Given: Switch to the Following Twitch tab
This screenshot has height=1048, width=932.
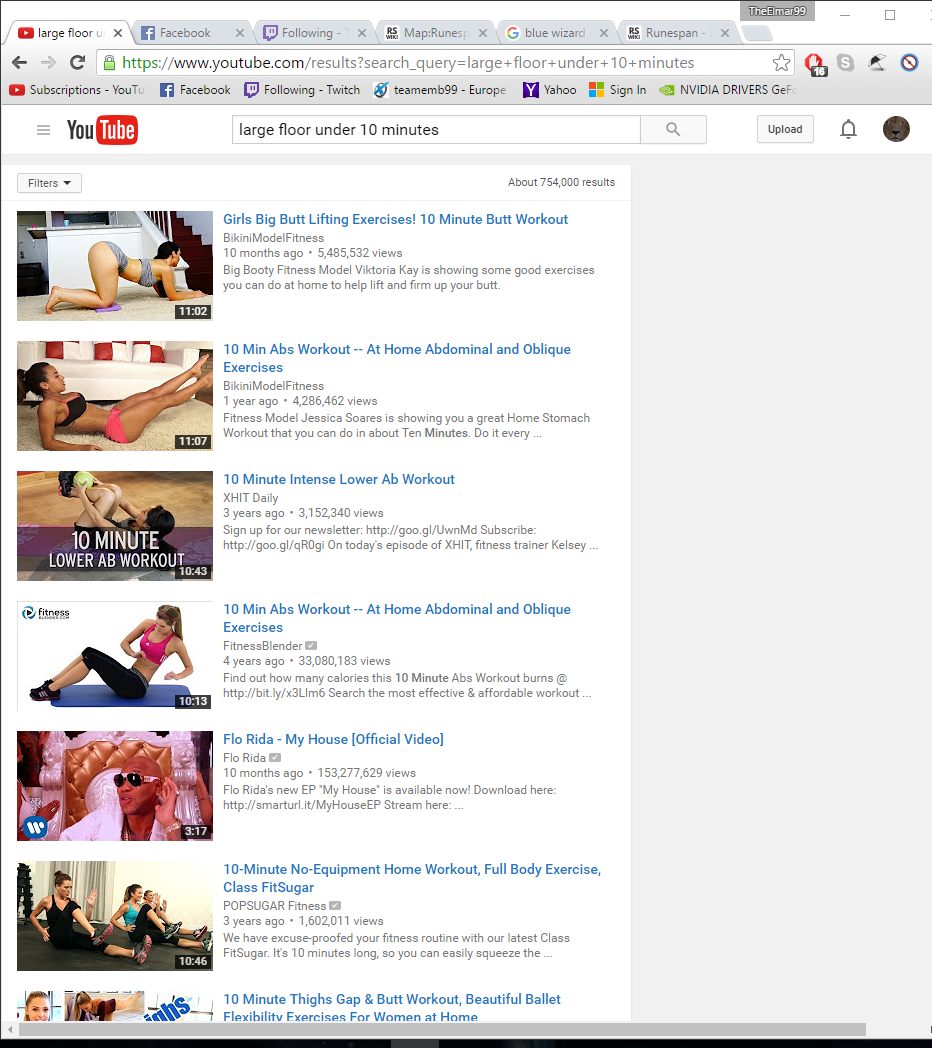Looking at the screenshot, I should (307, 33).
